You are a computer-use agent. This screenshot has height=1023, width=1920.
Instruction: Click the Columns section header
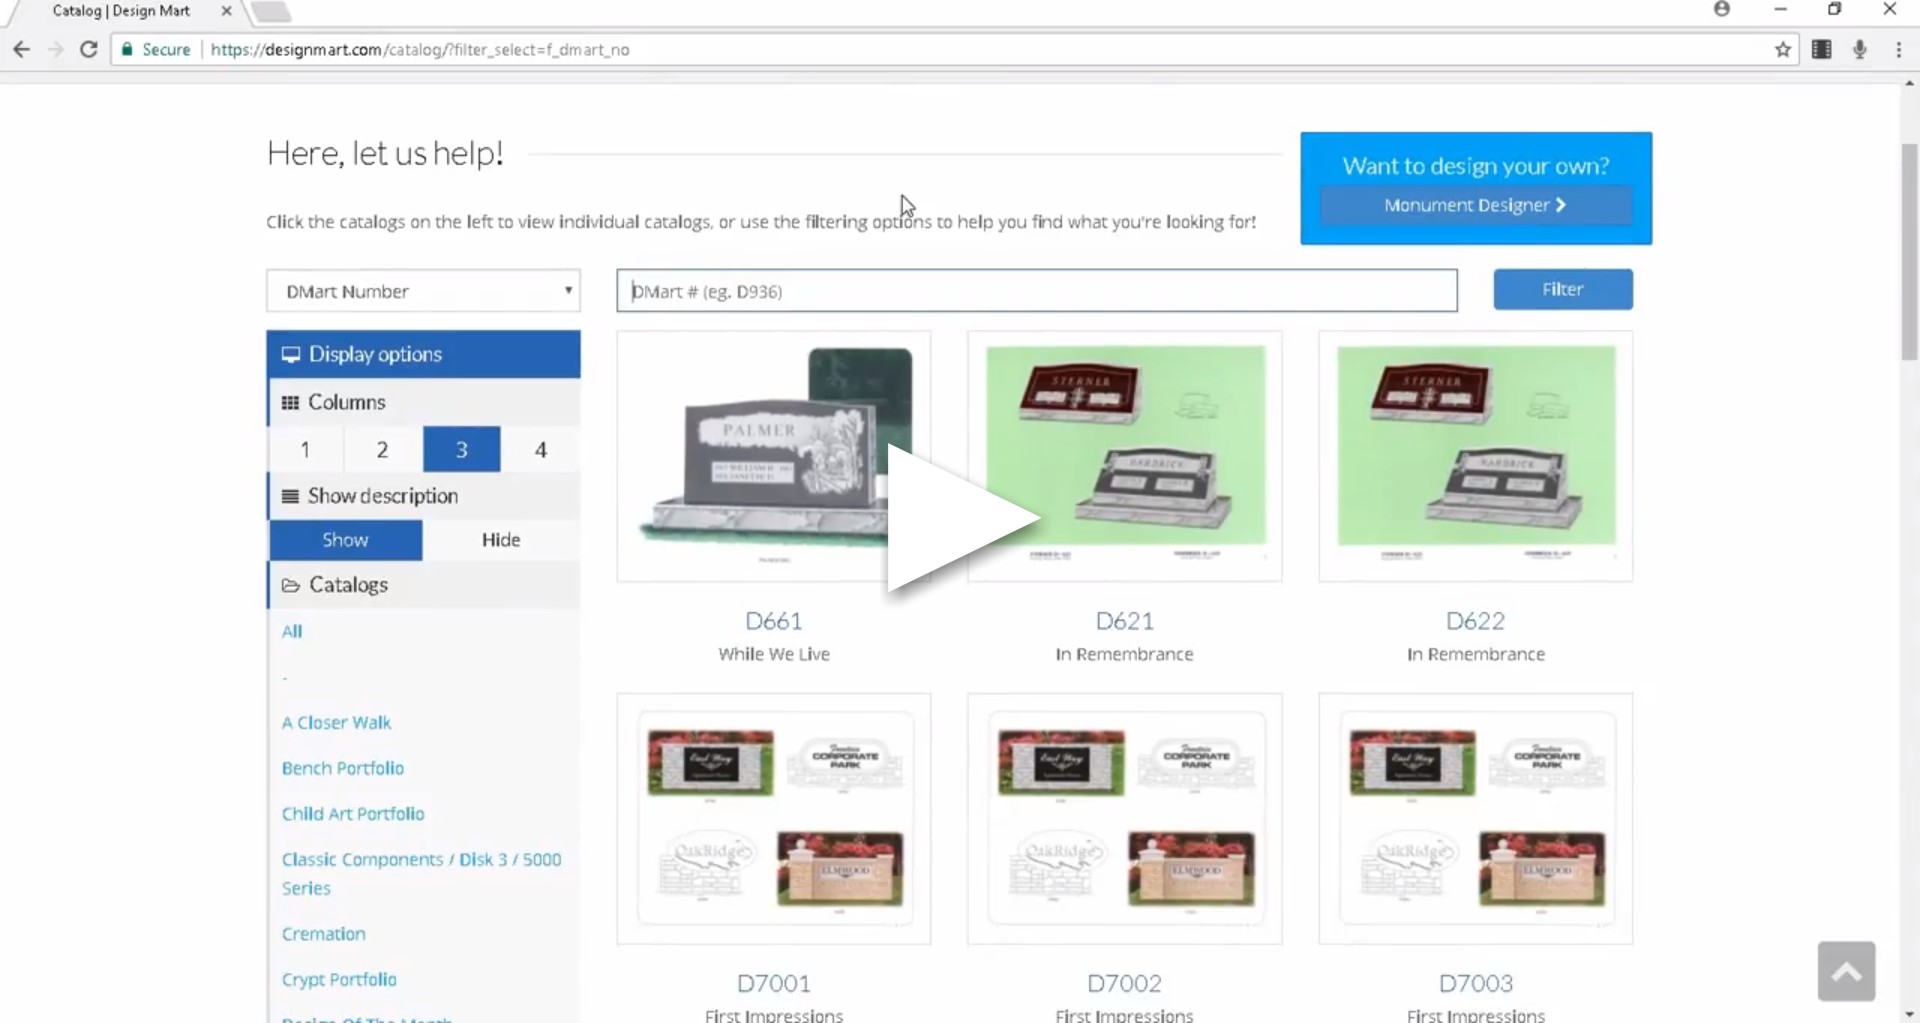pos(423,402)
